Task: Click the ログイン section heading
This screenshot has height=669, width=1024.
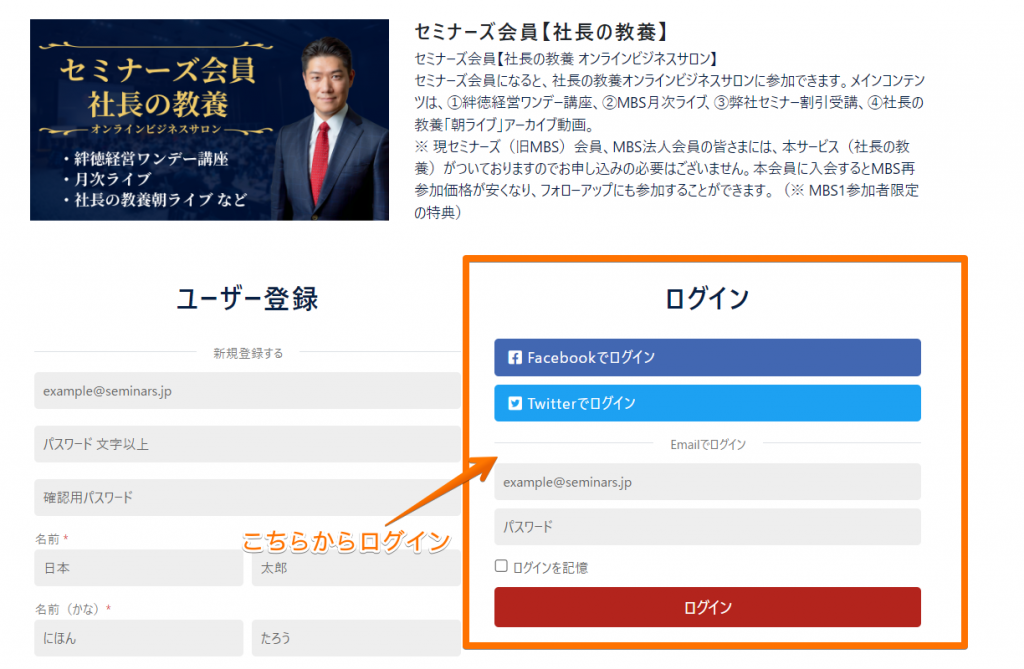Action: (707, 299)
